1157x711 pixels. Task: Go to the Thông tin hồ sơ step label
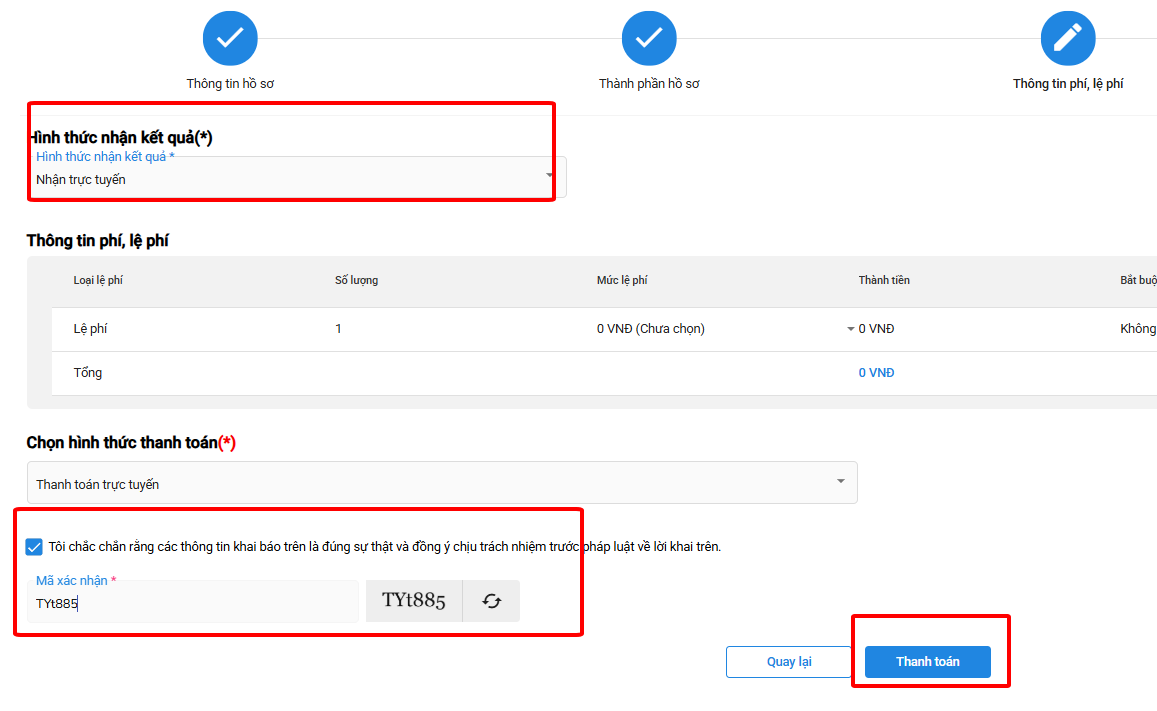pyautogui.click(x=230, y=84)
